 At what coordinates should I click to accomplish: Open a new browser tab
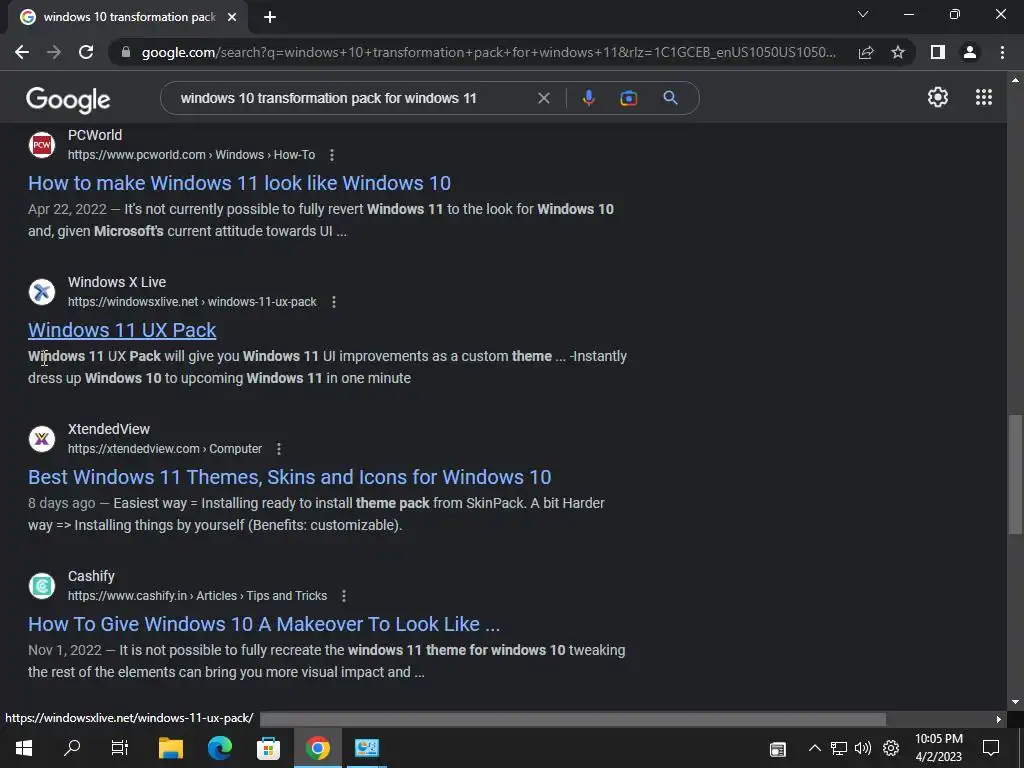[270, 17]
